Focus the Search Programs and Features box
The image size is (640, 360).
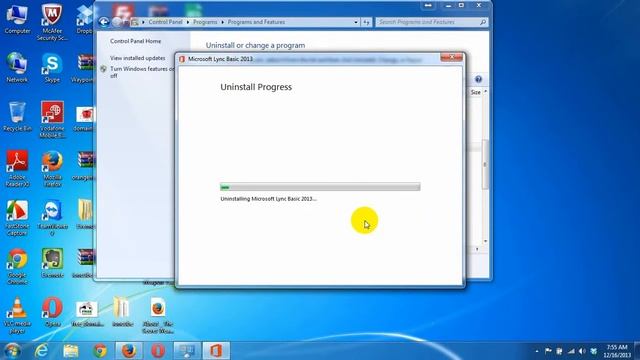pyautogui.click(x=428, y=22)
